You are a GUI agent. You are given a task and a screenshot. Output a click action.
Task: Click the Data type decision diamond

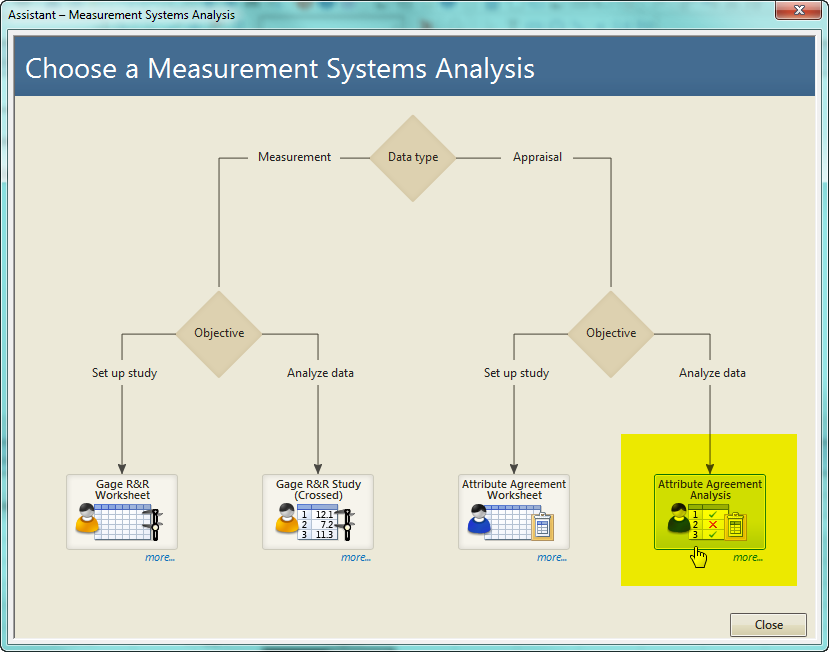[413, 158]
